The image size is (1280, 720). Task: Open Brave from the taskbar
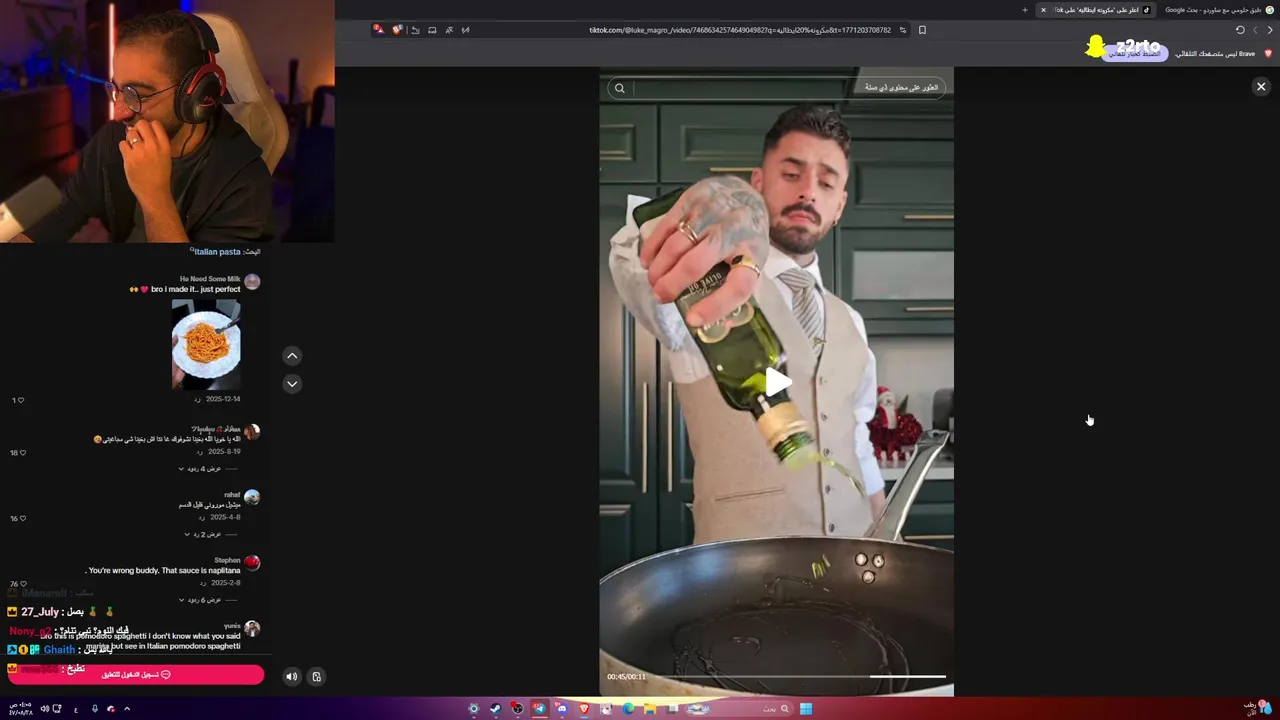click(585, 709)
